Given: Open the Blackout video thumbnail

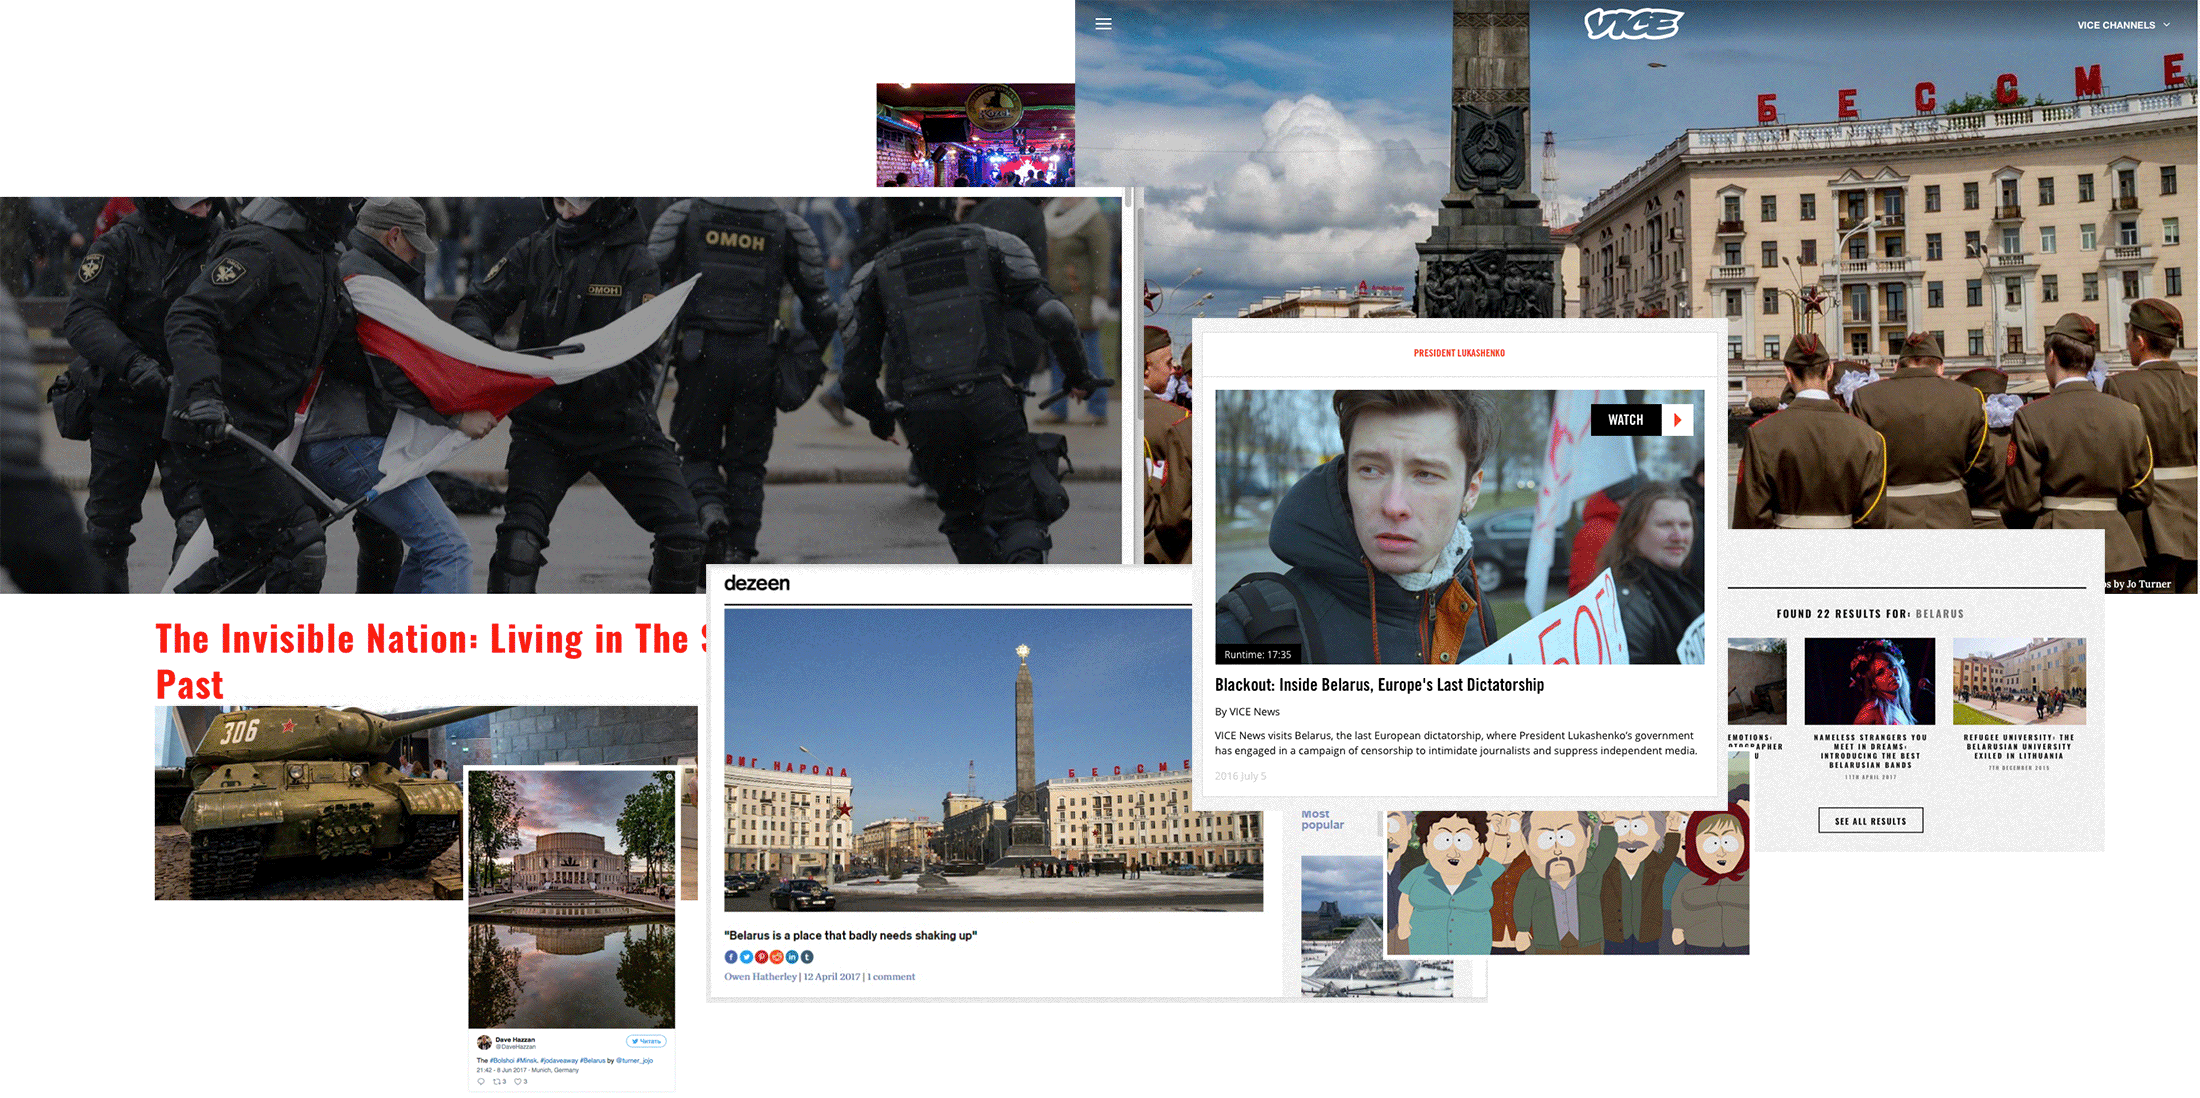Looking at the screenshot, I should tap(1459, 527).
